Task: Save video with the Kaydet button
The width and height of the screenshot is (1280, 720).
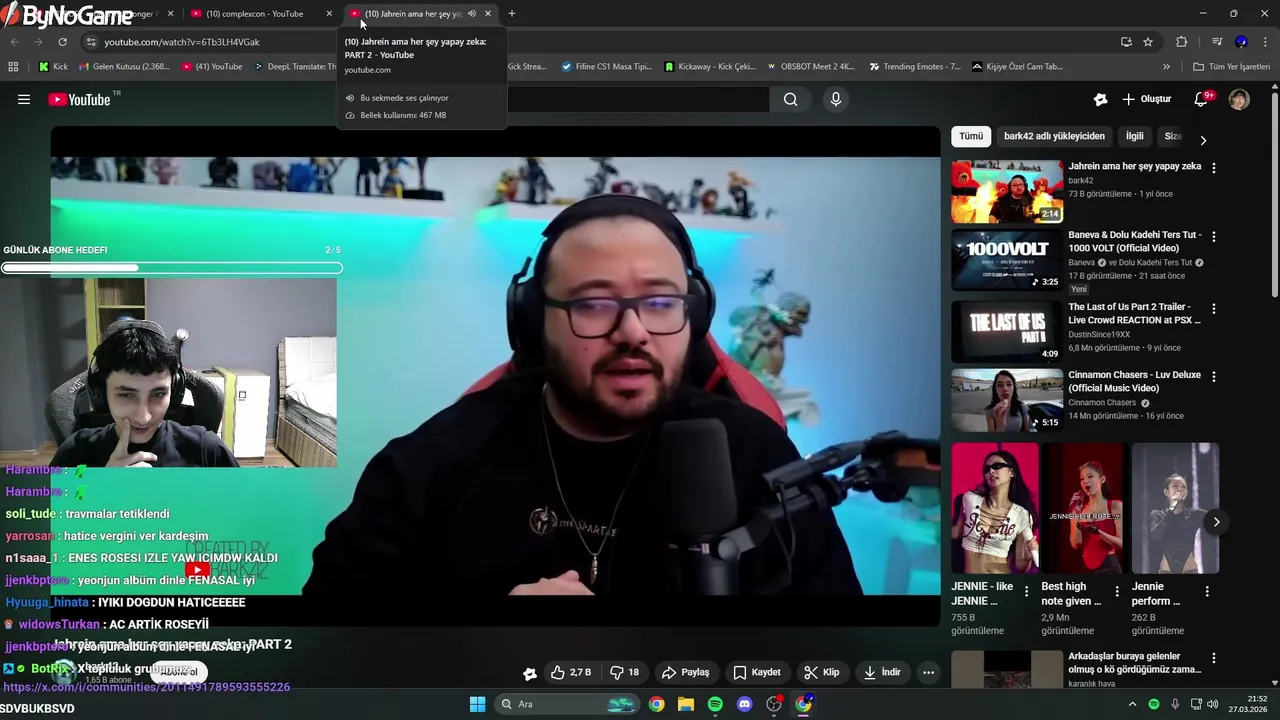Action: tap(757, 672)
